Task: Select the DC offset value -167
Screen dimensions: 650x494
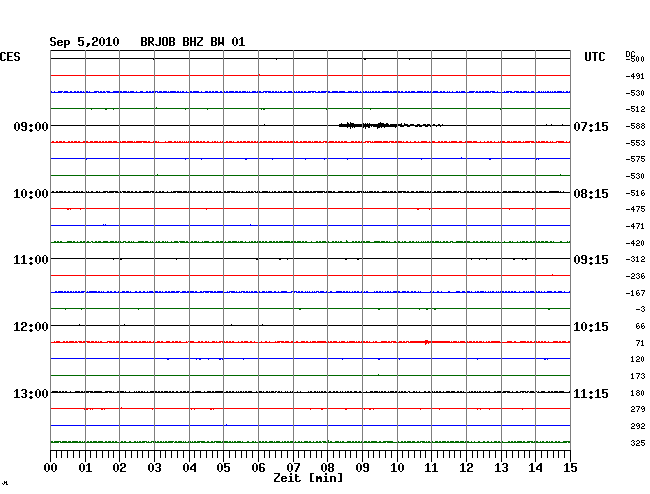Action: 635,293
